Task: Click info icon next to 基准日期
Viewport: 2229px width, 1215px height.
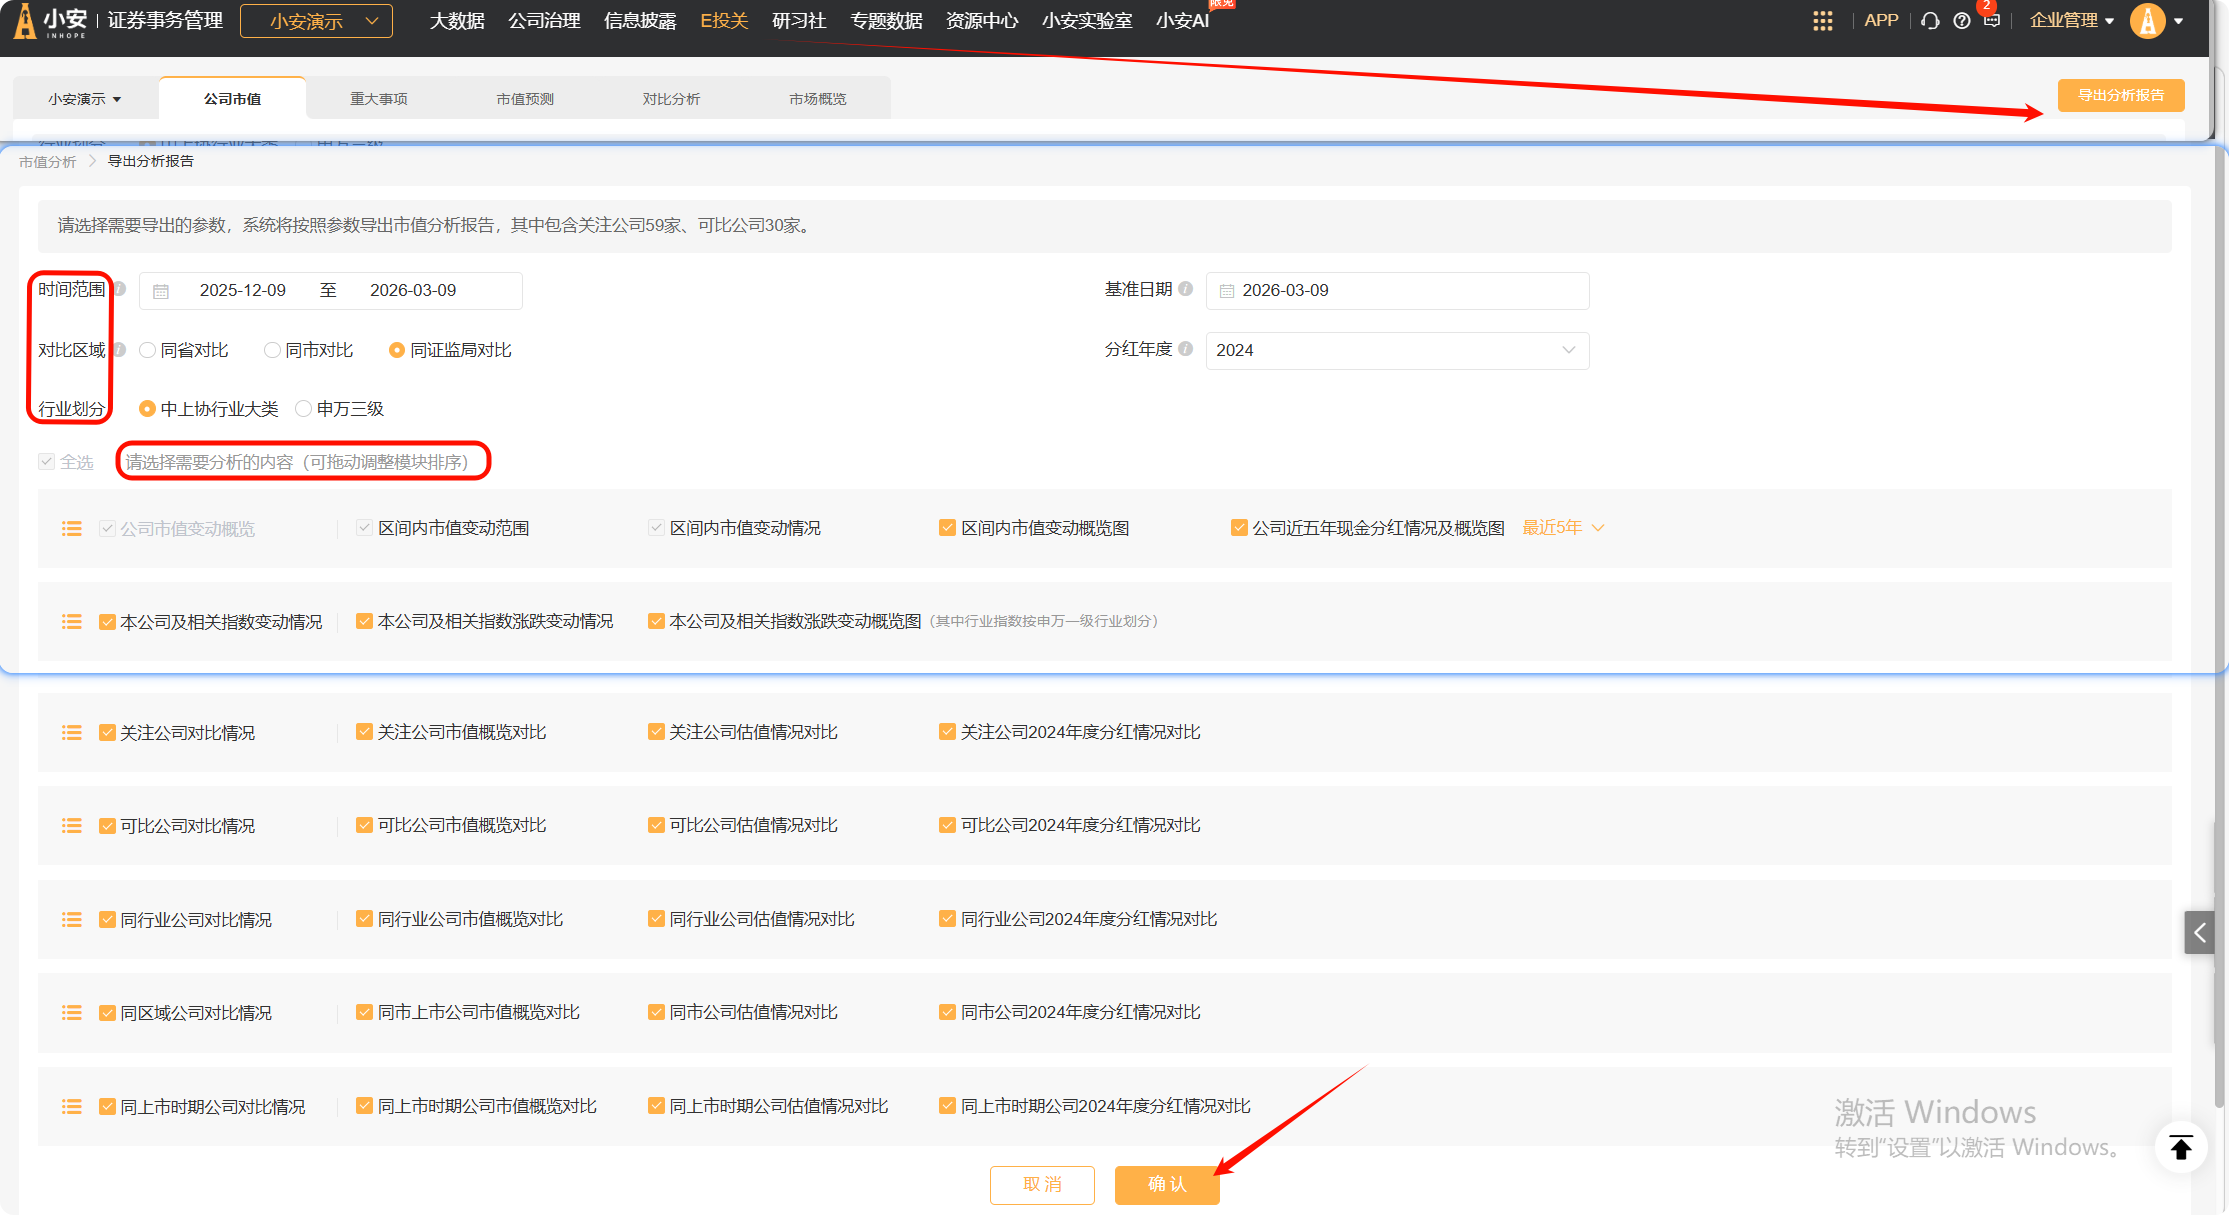Action: pos(1185,289)
